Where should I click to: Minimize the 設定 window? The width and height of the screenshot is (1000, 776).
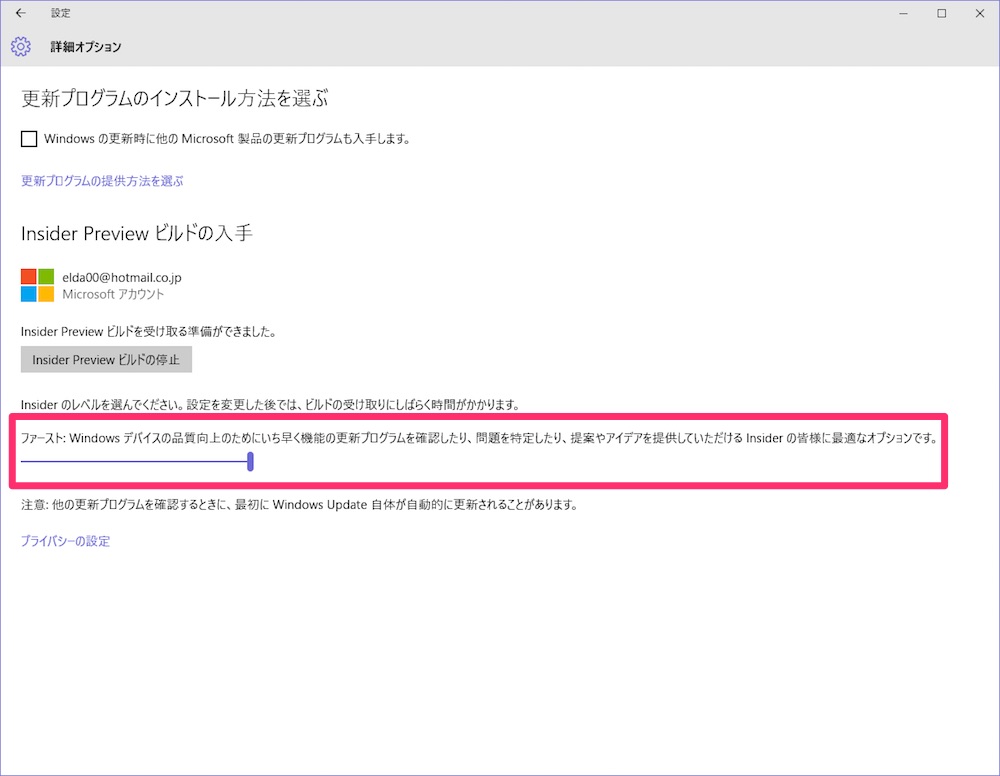(x=903, y=13)
